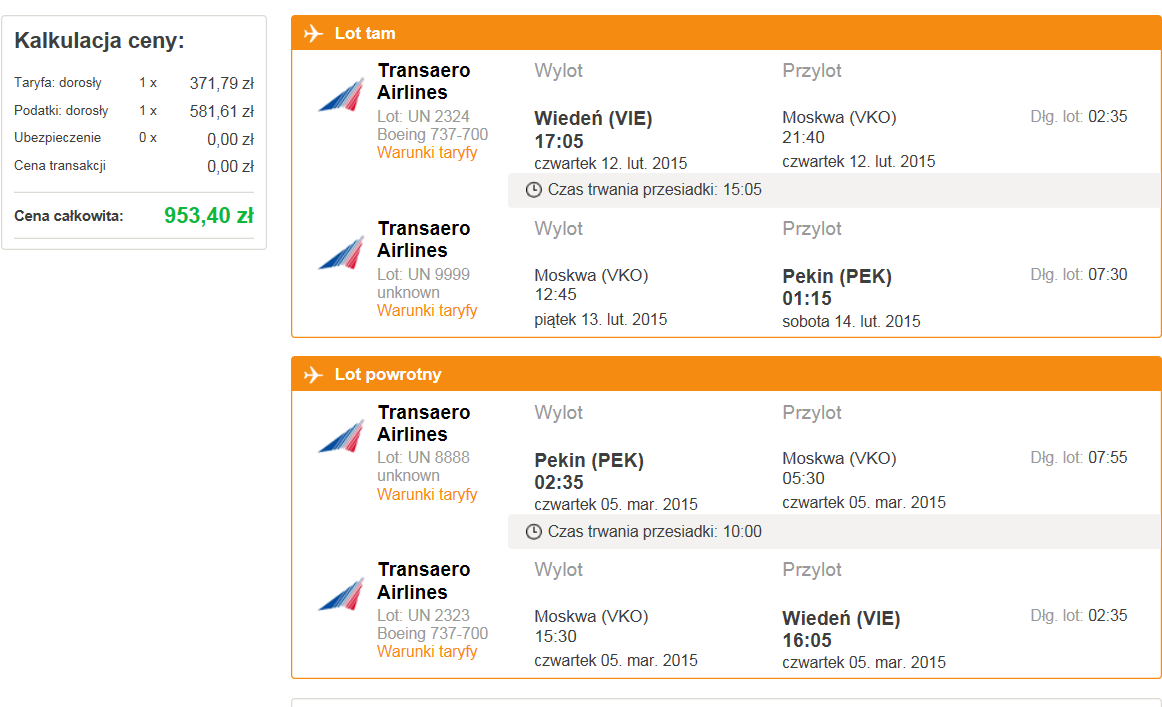This screenshot has height=707, width=1162.
Task: Open Warunki taryfy for flight UN 2324
Action: tap(427, 153)
